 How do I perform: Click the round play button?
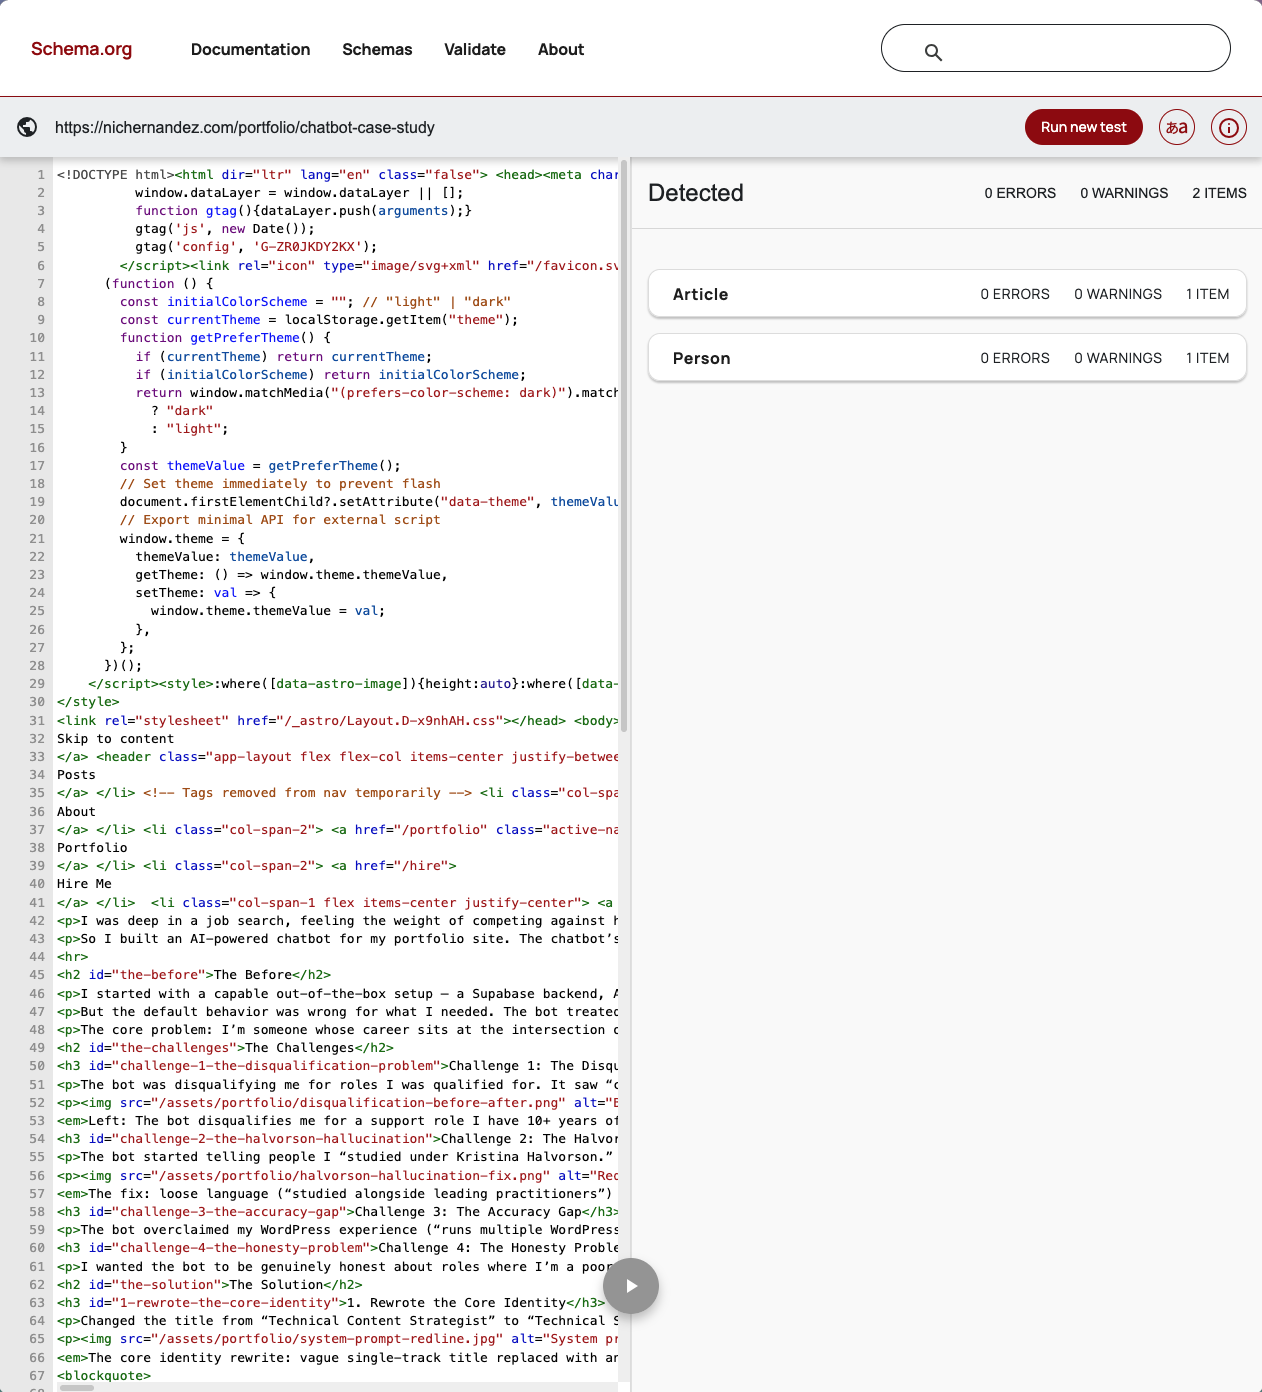[631, 1286]
